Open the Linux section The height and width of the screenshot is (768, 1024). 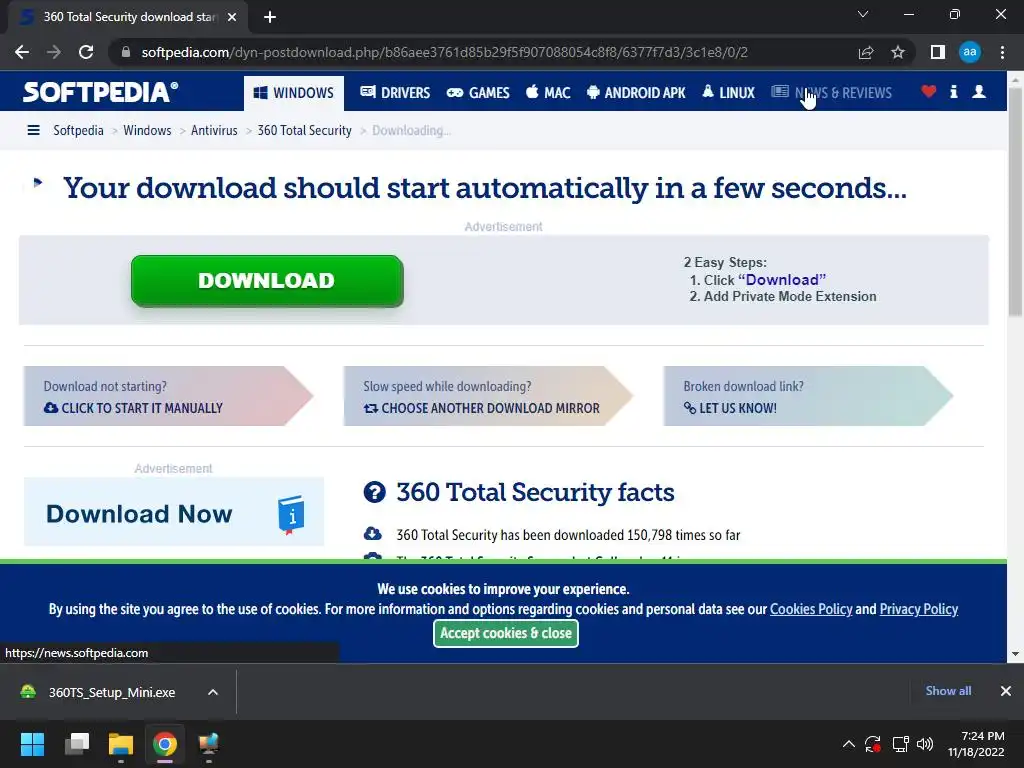click(728, 93)
